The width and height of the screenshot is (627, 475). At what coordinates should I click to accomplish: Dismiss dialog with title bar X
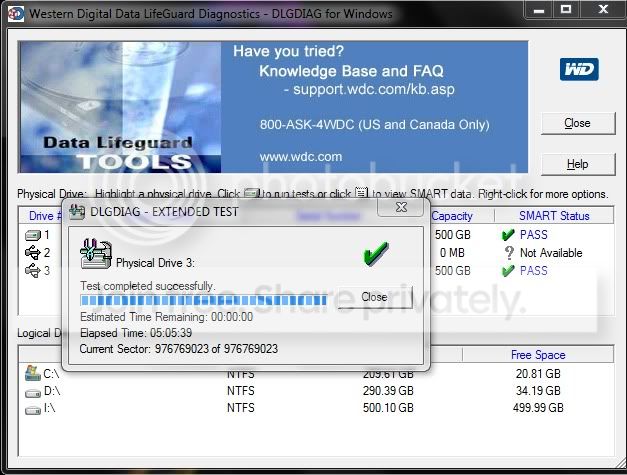401,207
